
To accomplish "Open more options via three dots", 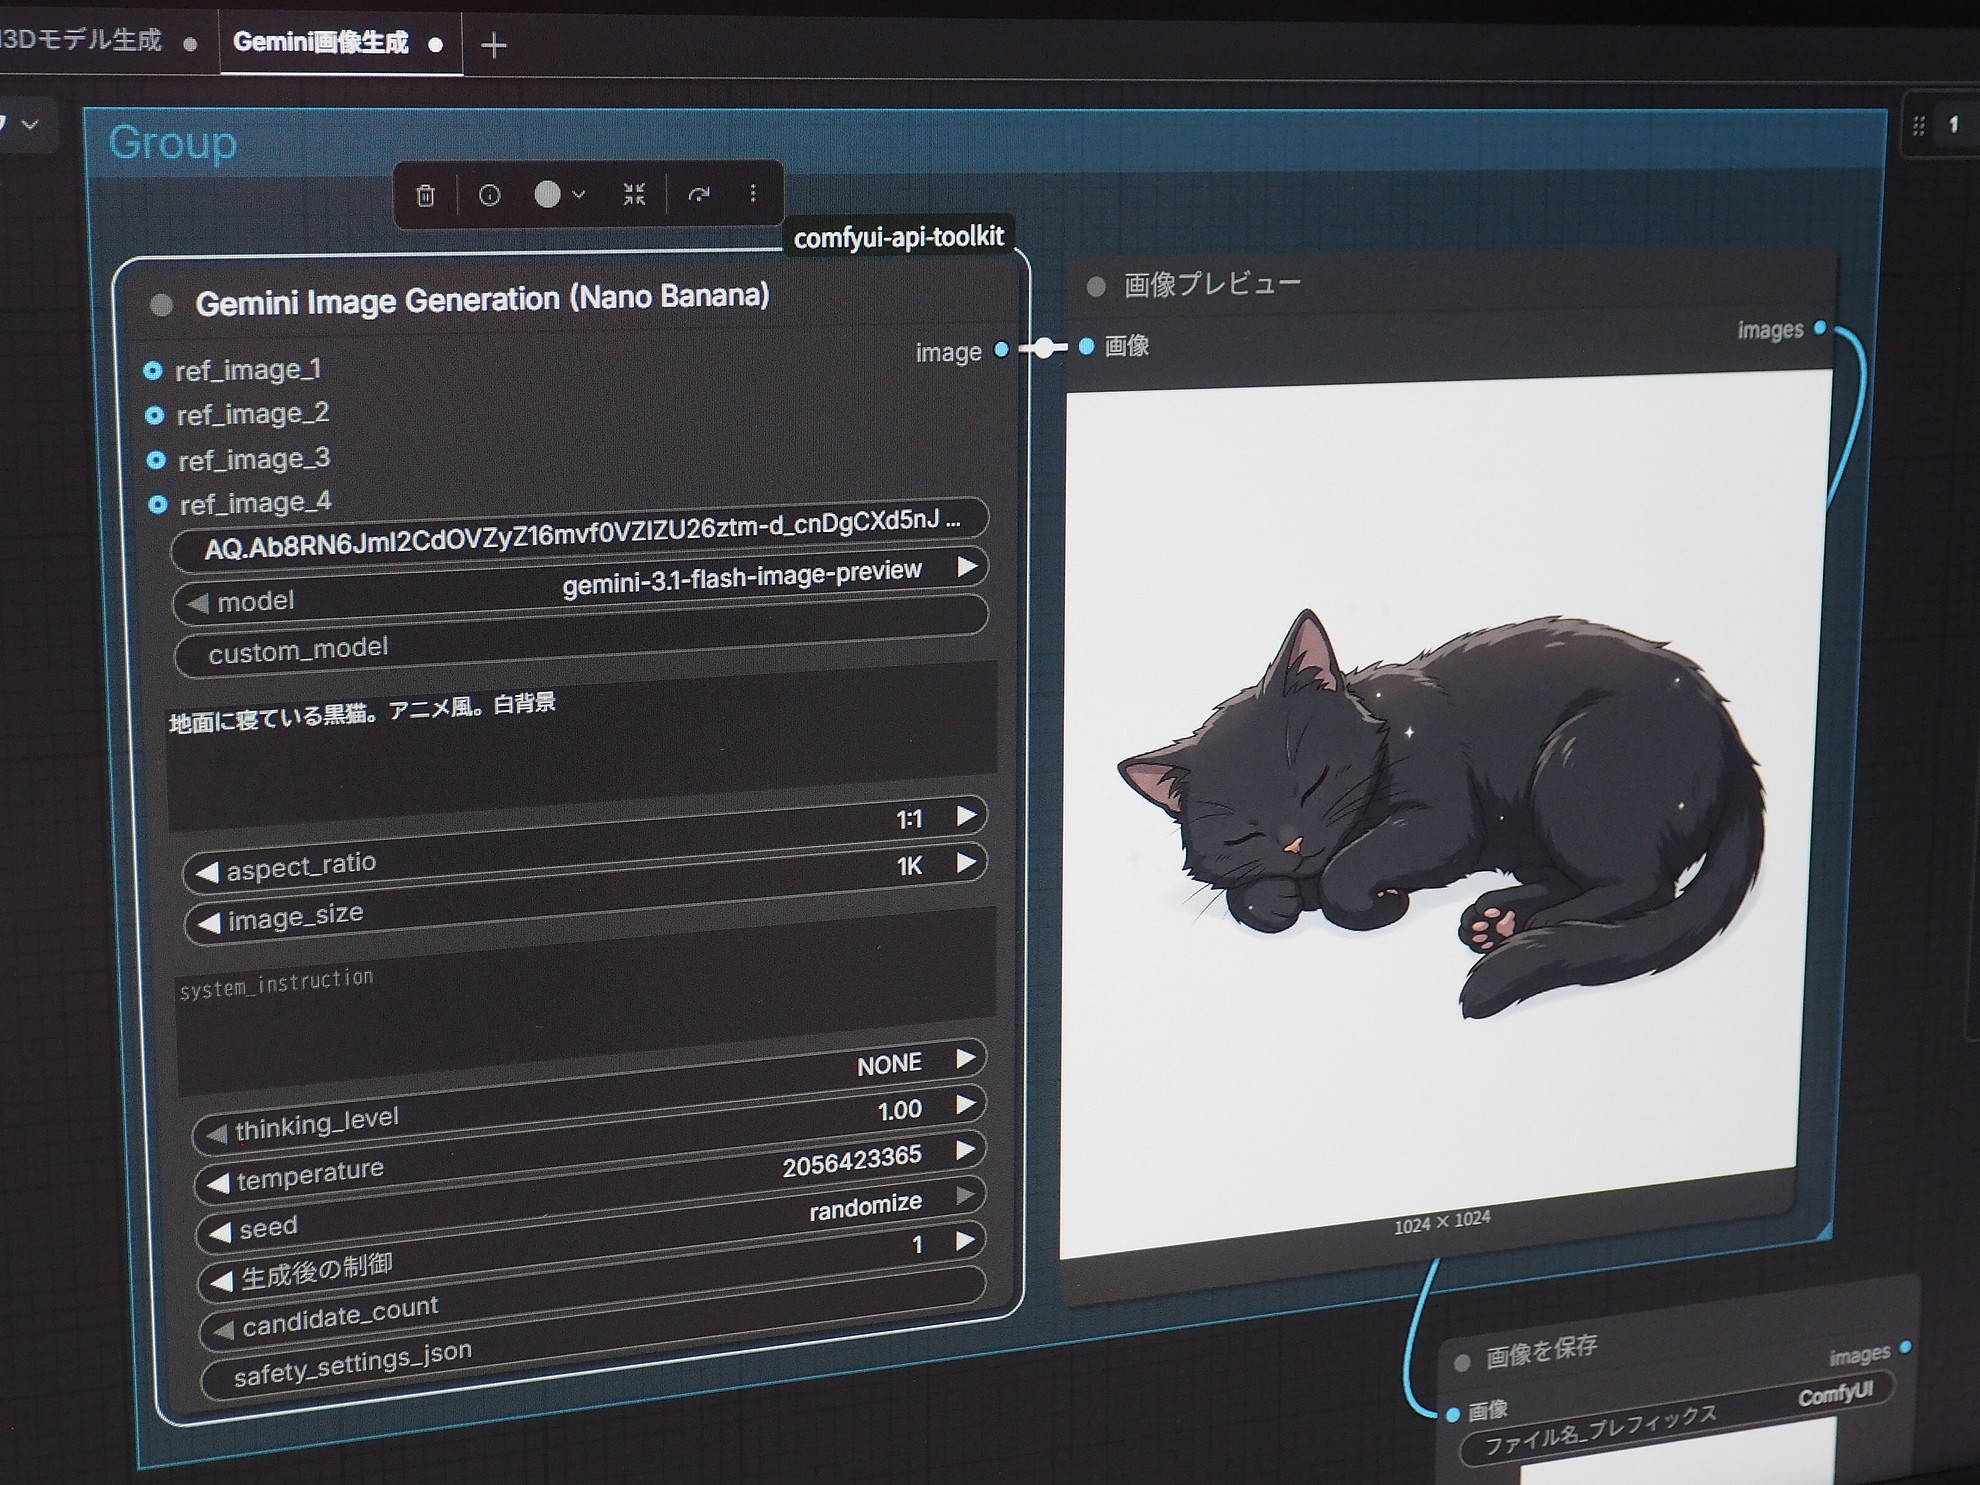I will click(x=753, y=193).
